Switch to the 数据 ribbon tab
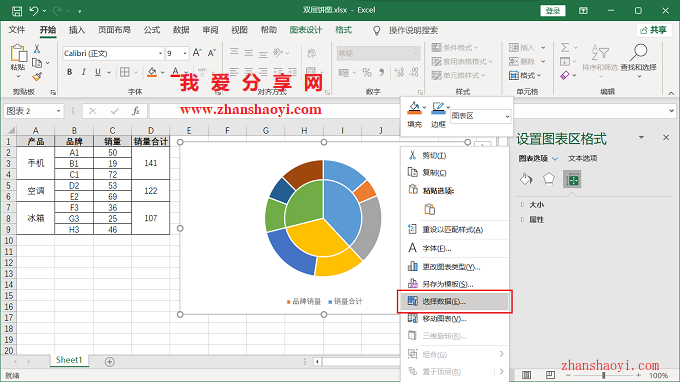This screenshot has width=680, height=382. (x=181, y=30)
